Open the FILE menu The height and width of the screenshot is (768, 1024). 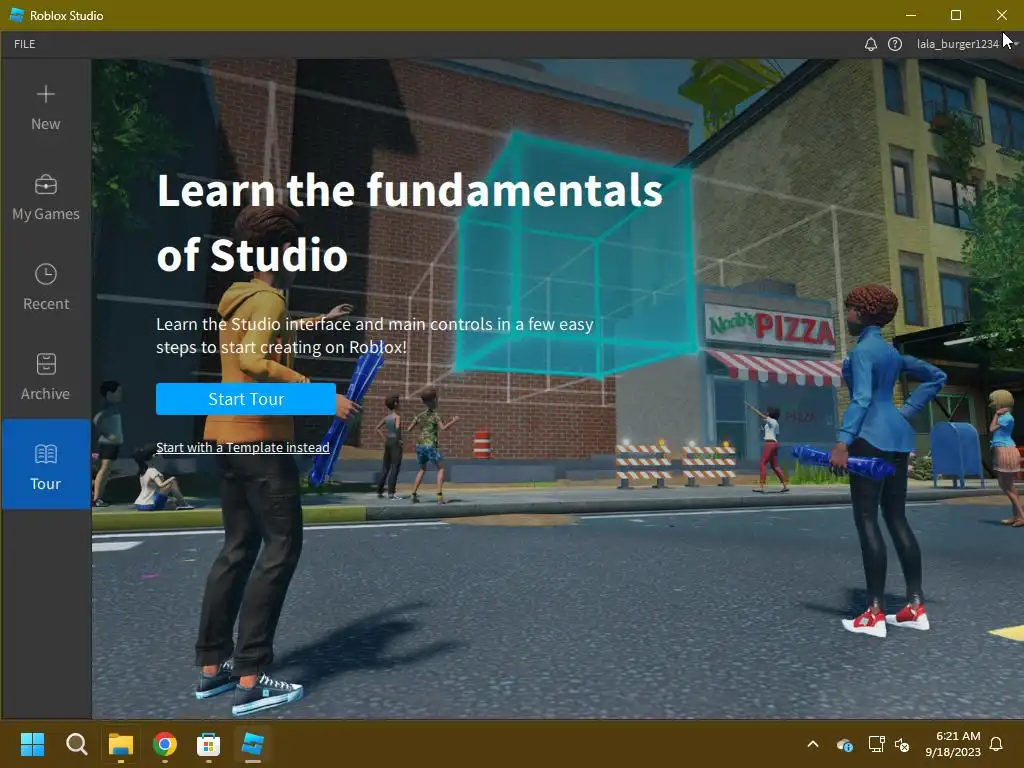click(25, 44)
